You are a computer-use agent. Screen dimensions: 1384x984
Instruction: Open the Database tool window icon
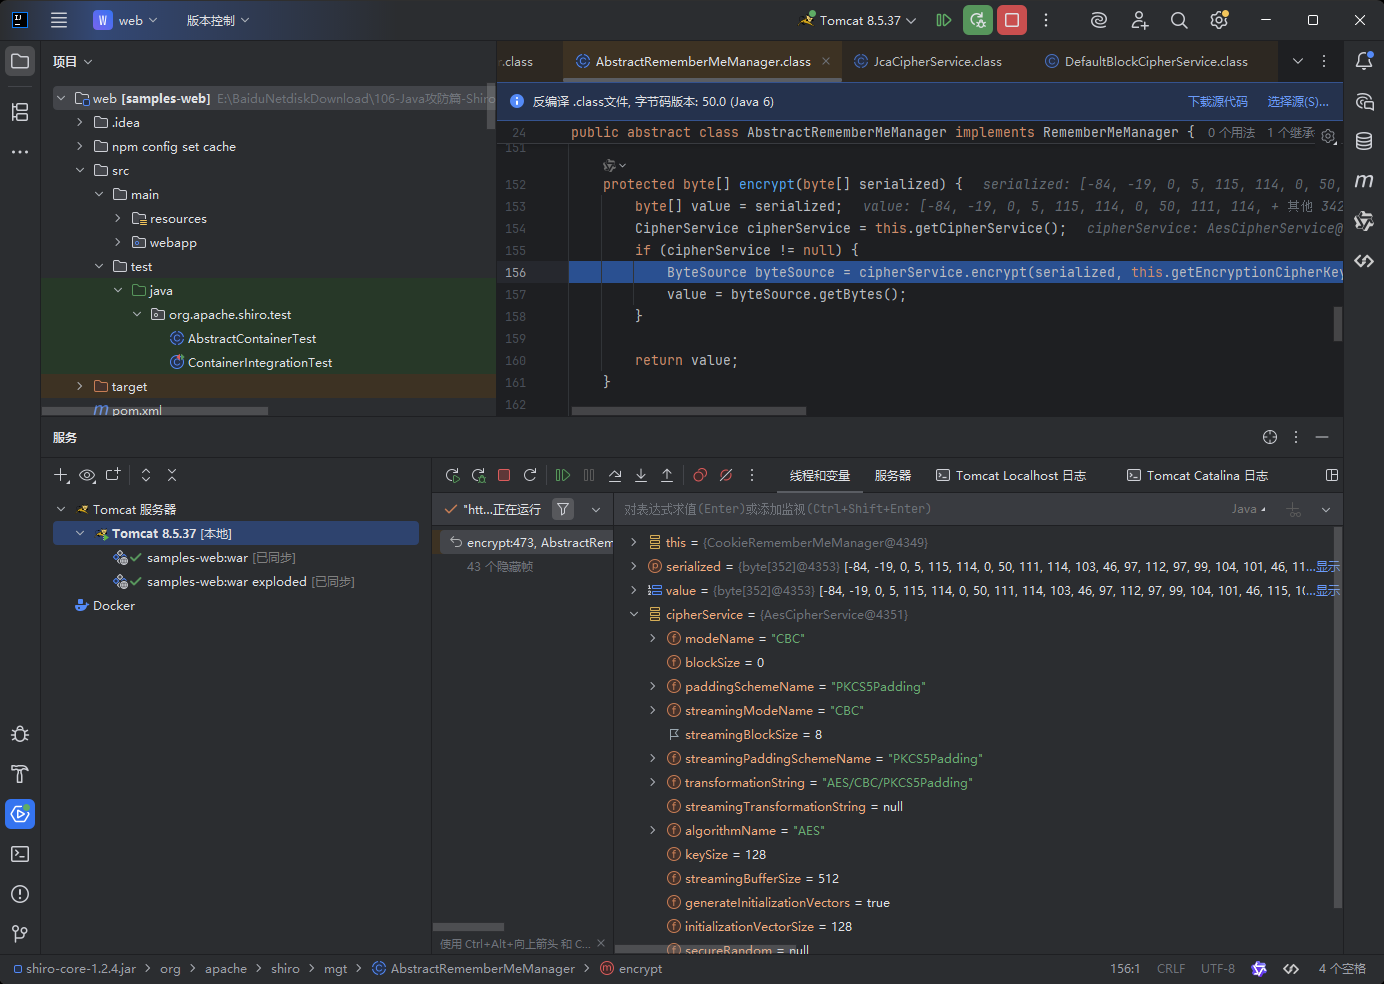[x=1364, y=141]
